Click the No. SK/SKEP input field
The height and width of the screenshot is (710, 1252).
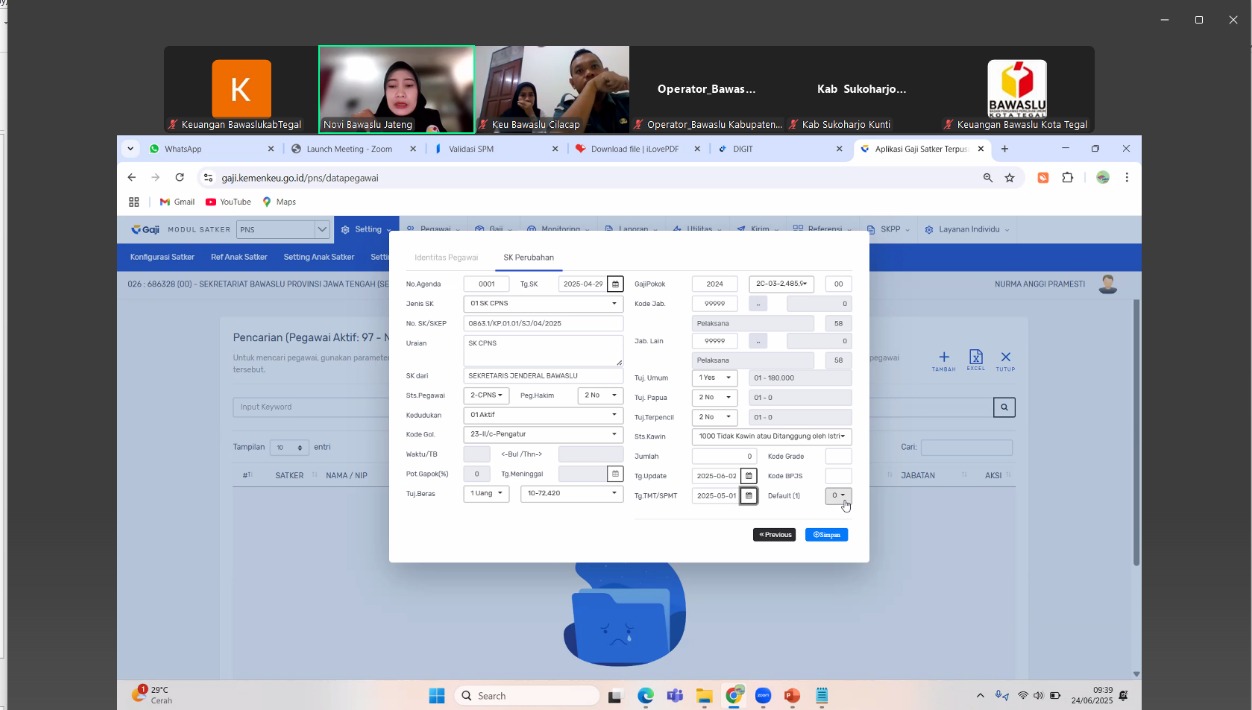coord(543,324)
